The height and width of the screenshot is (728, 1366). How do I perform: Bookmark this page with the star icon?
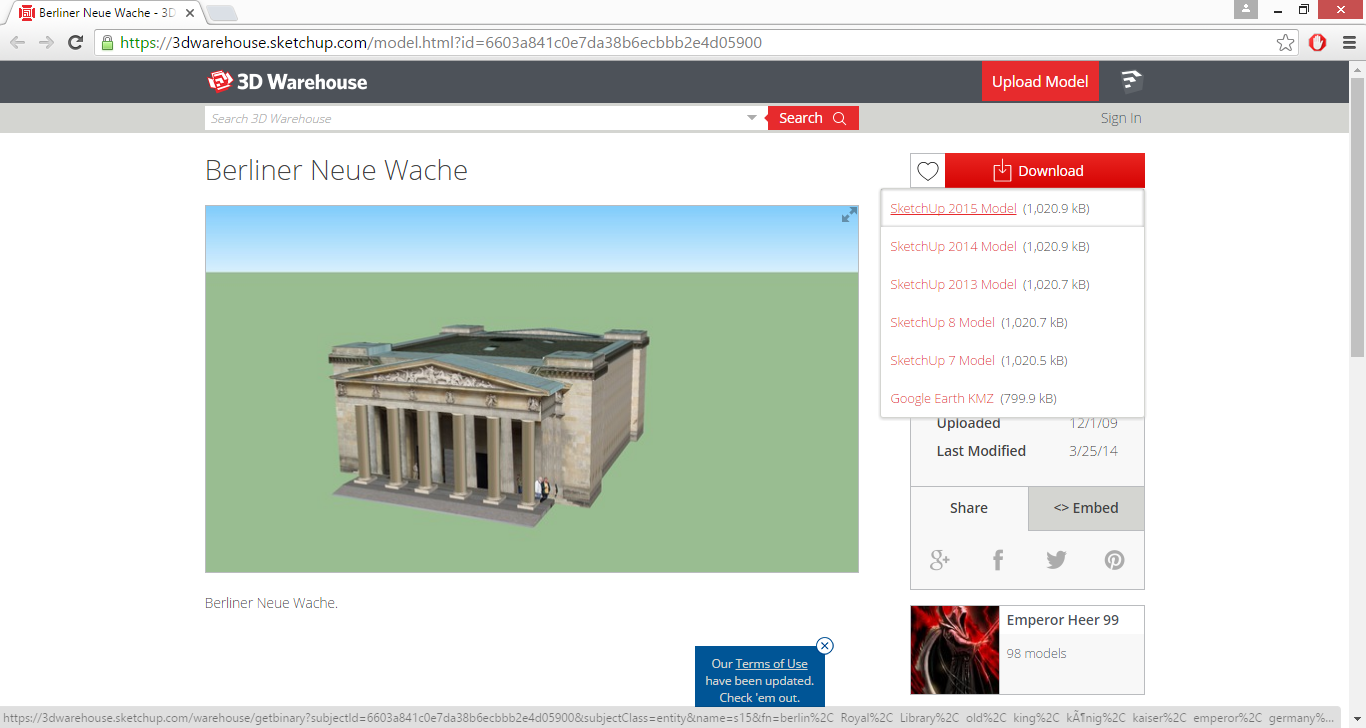click(1286, 42)
